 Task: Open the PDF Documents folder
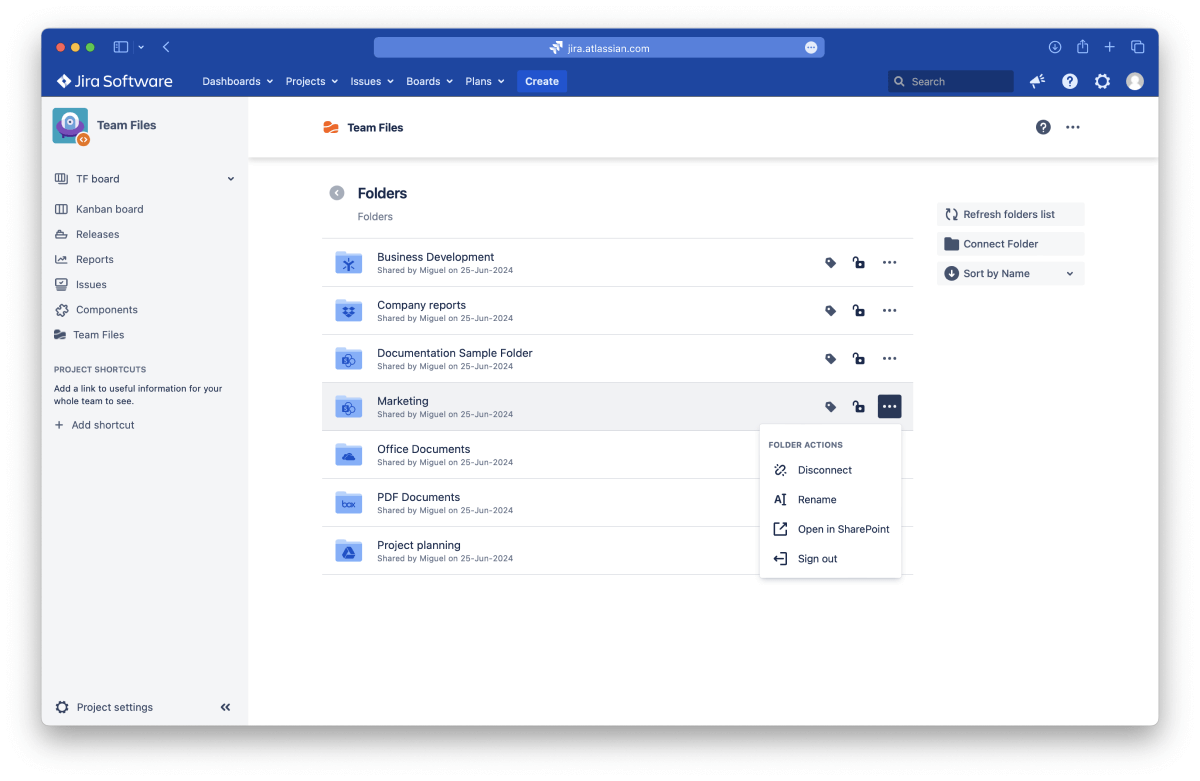click(x=418, y=497)
